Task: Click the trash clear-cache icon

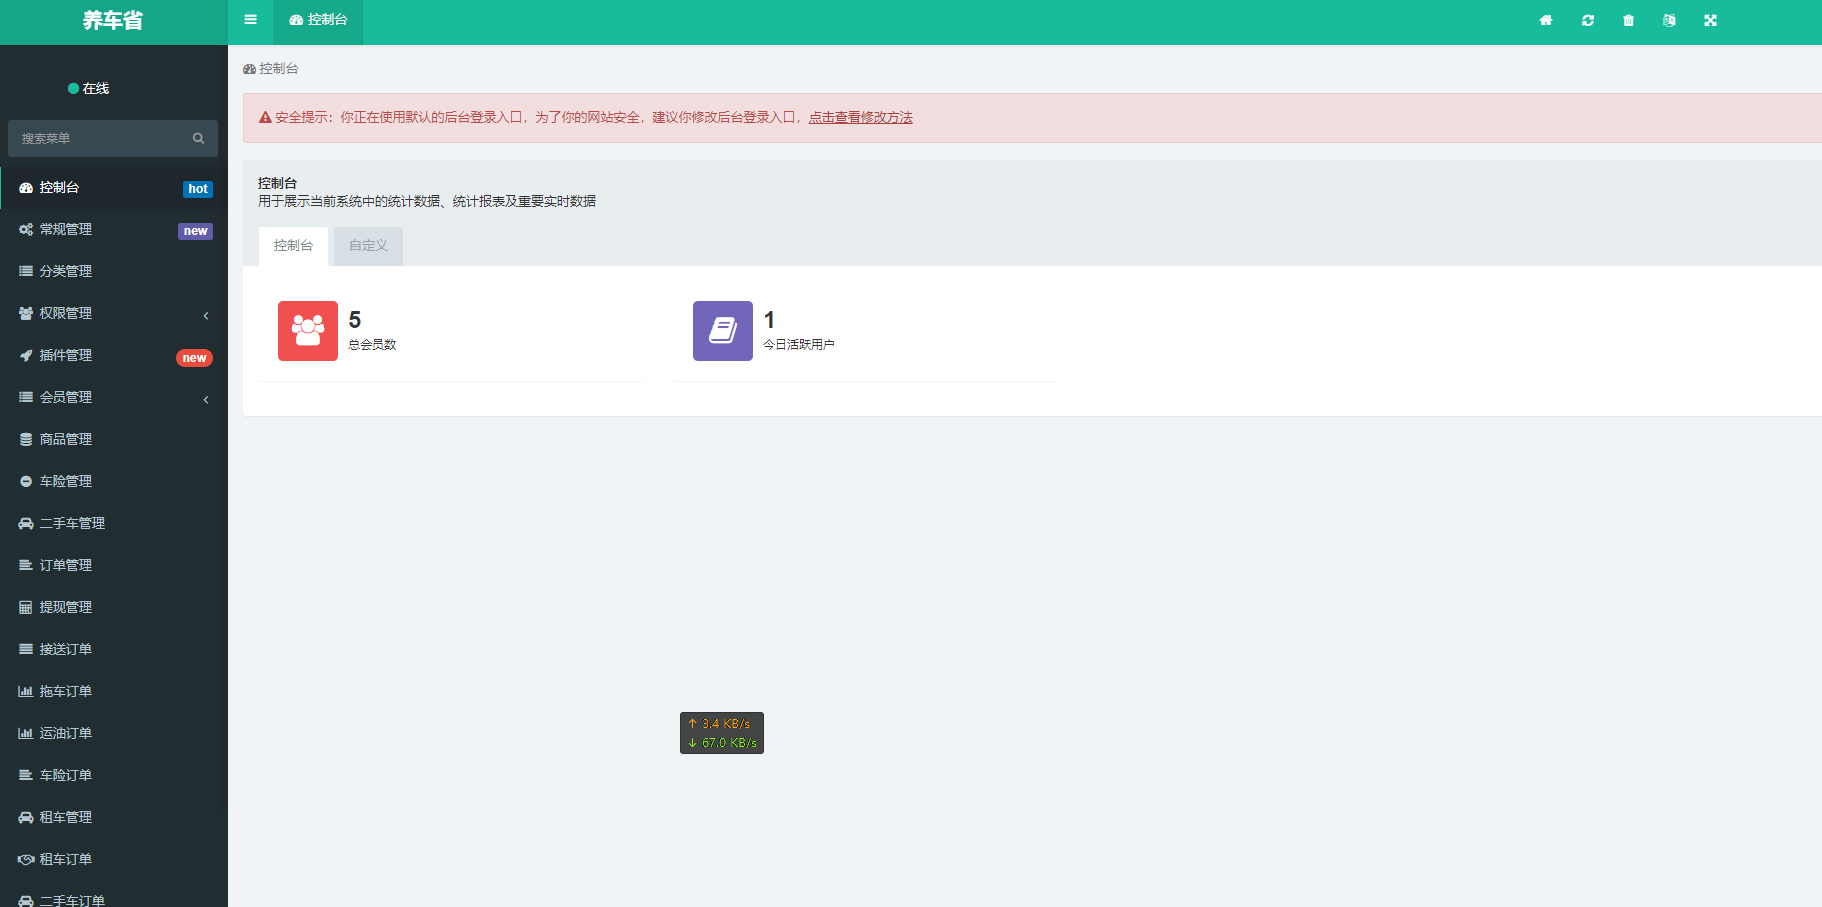Action: [x=1628, y=20]
